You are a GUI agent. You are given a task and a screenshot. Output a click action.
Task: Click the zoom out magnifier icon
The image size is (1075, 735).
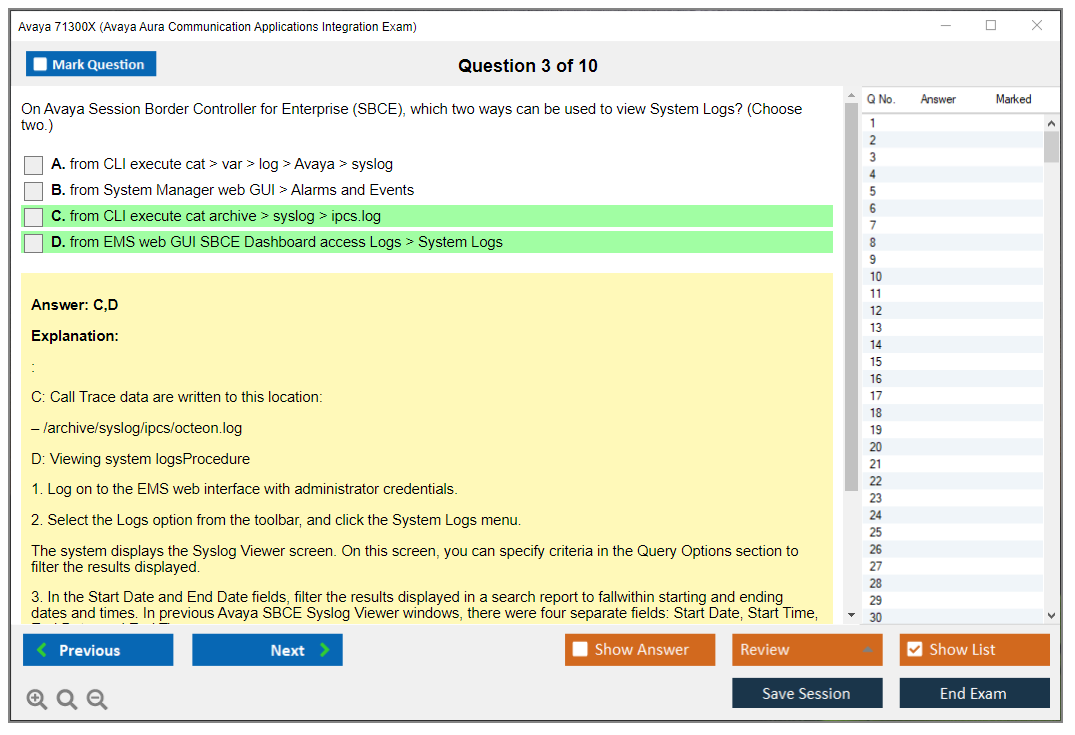coord(97,700)
